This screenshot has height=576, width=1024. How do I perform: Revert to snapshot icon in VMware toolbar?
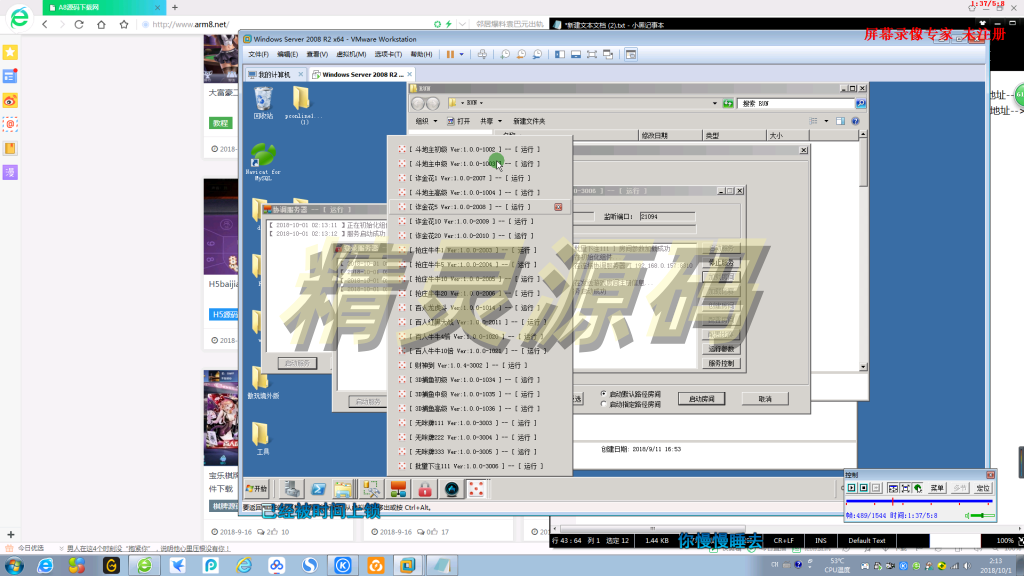(521, 55)
